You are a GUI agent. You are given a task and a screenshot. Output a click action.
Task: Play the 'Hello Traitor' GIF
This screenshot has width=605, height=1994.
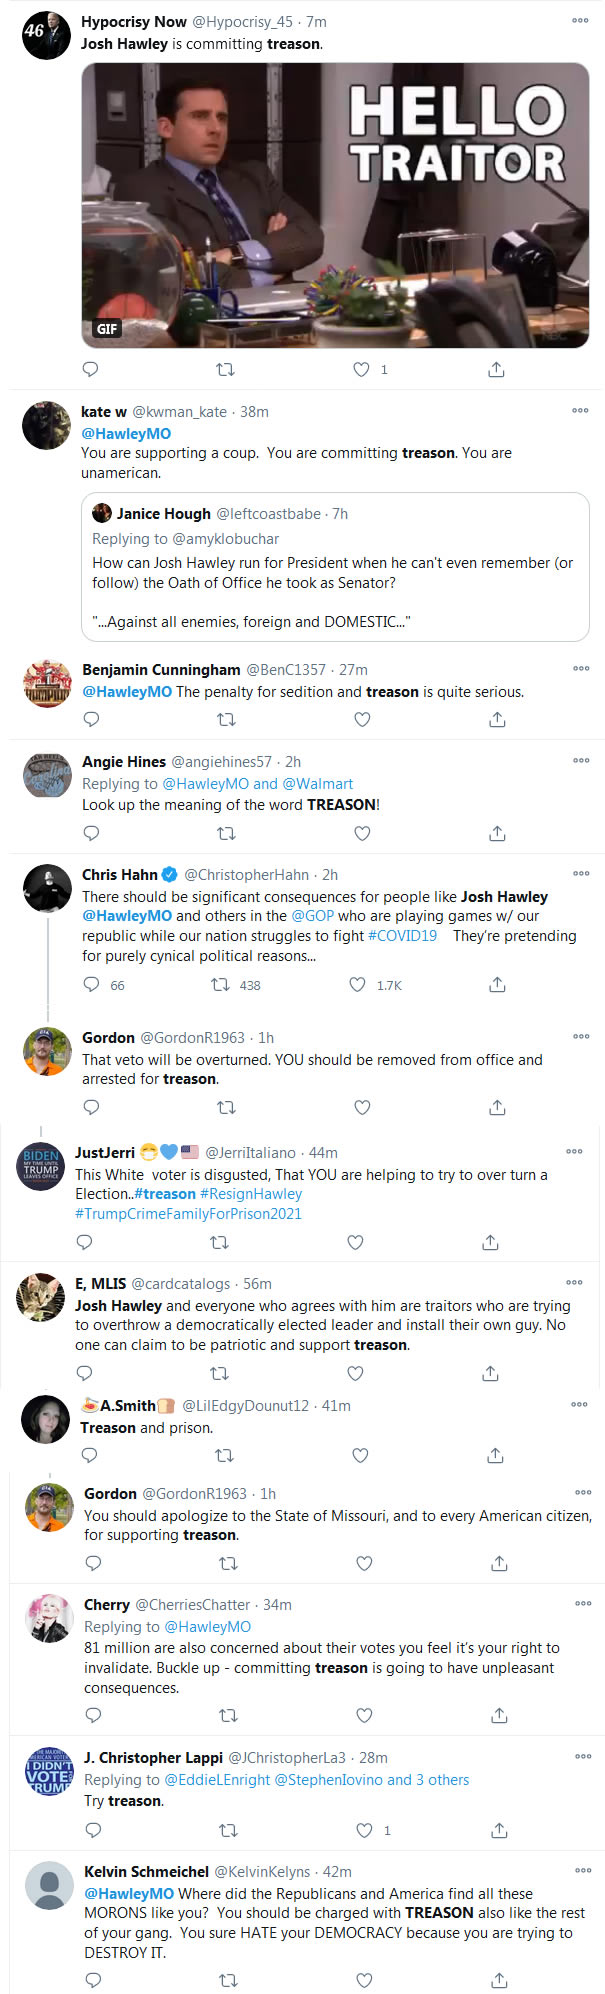335,206
